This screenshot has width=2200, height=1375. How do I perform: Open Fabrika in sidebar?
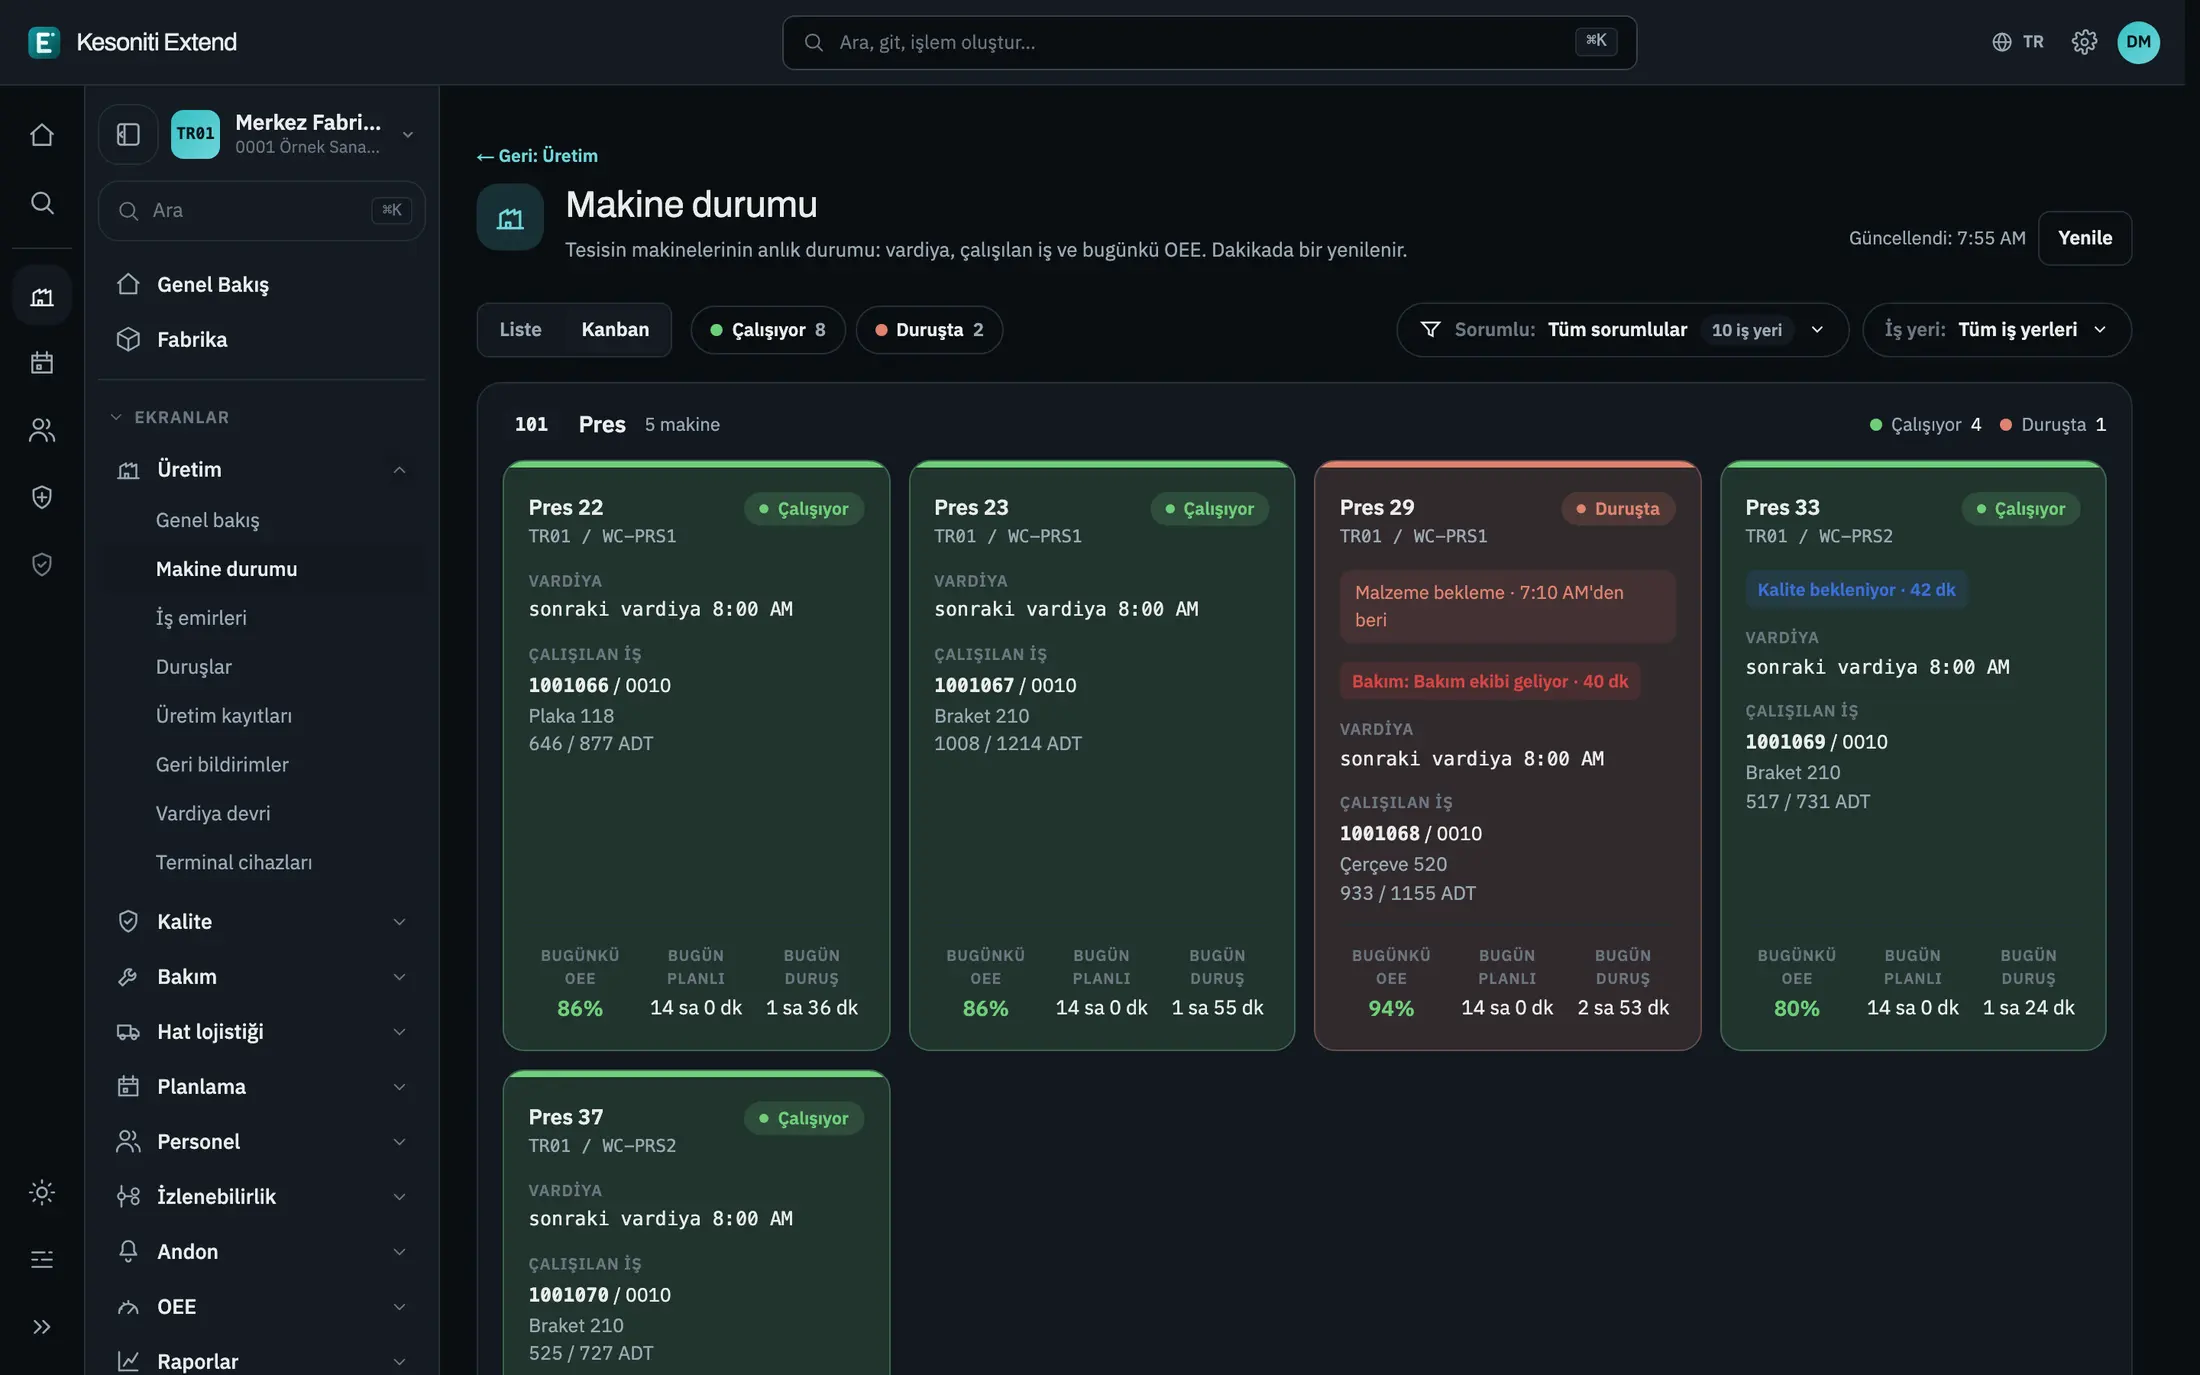click(262, 339)
